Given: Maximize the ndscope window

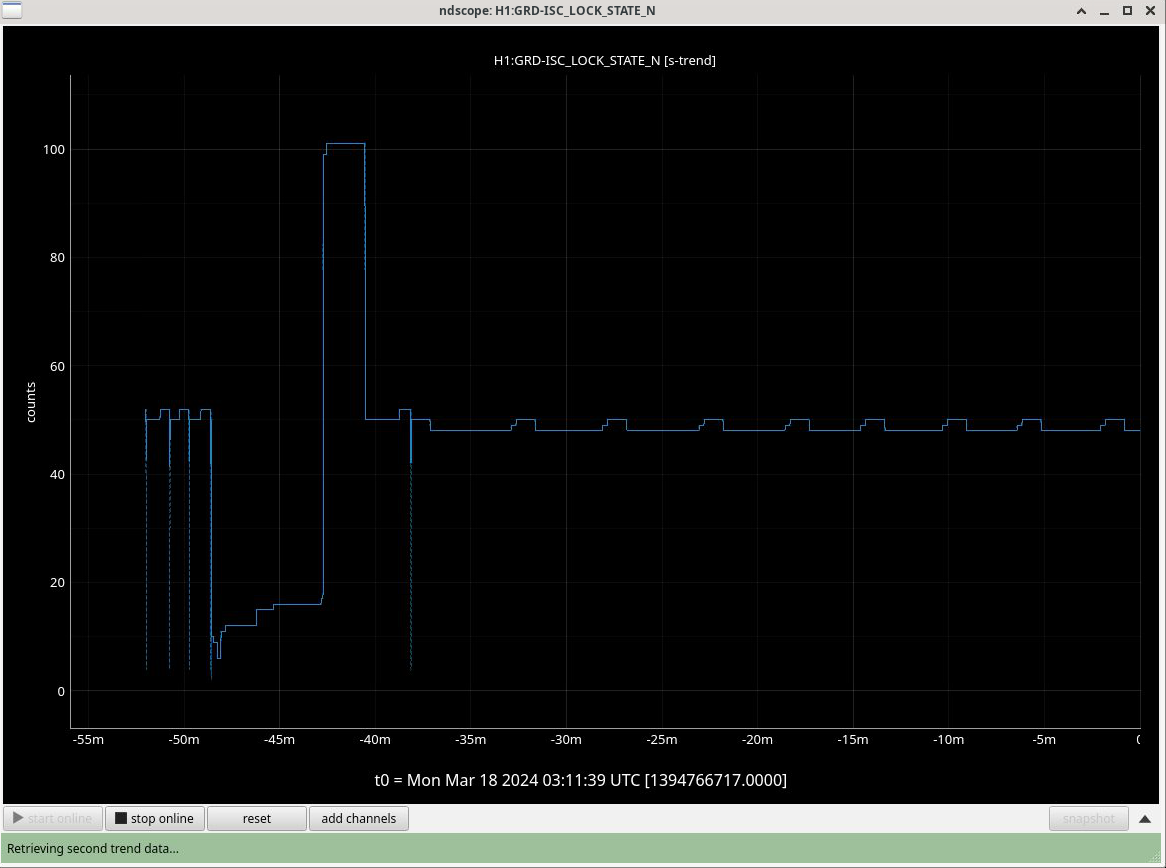Looking at the screenshot, I should (1127, 10).
